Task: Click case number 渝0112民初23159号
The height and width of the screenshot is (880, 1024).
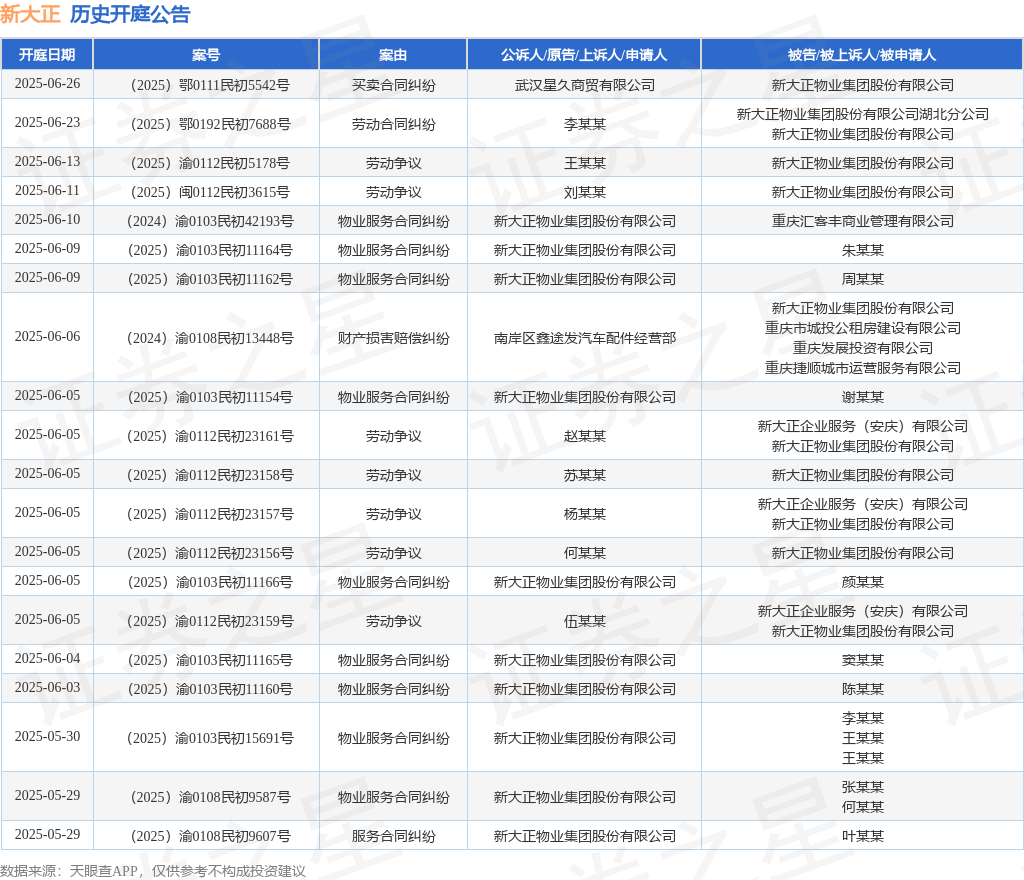Action: pyautogui.click(x=210, y=621)
